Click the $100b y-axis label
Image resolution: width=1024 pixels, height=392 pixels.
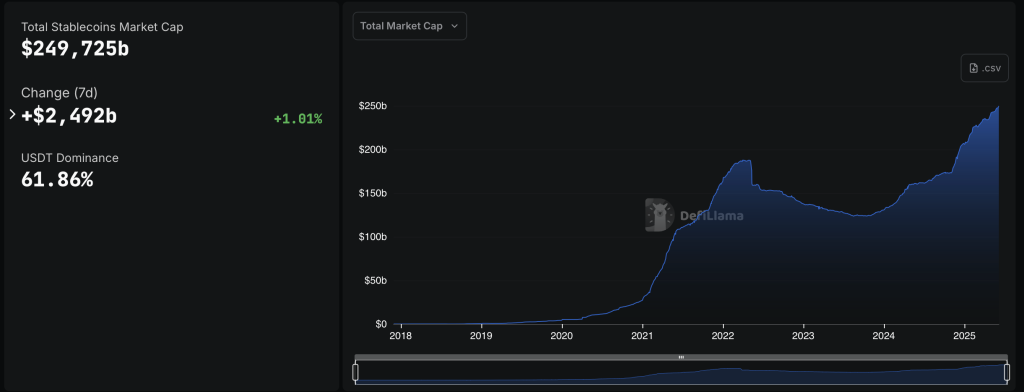(373, 237)
